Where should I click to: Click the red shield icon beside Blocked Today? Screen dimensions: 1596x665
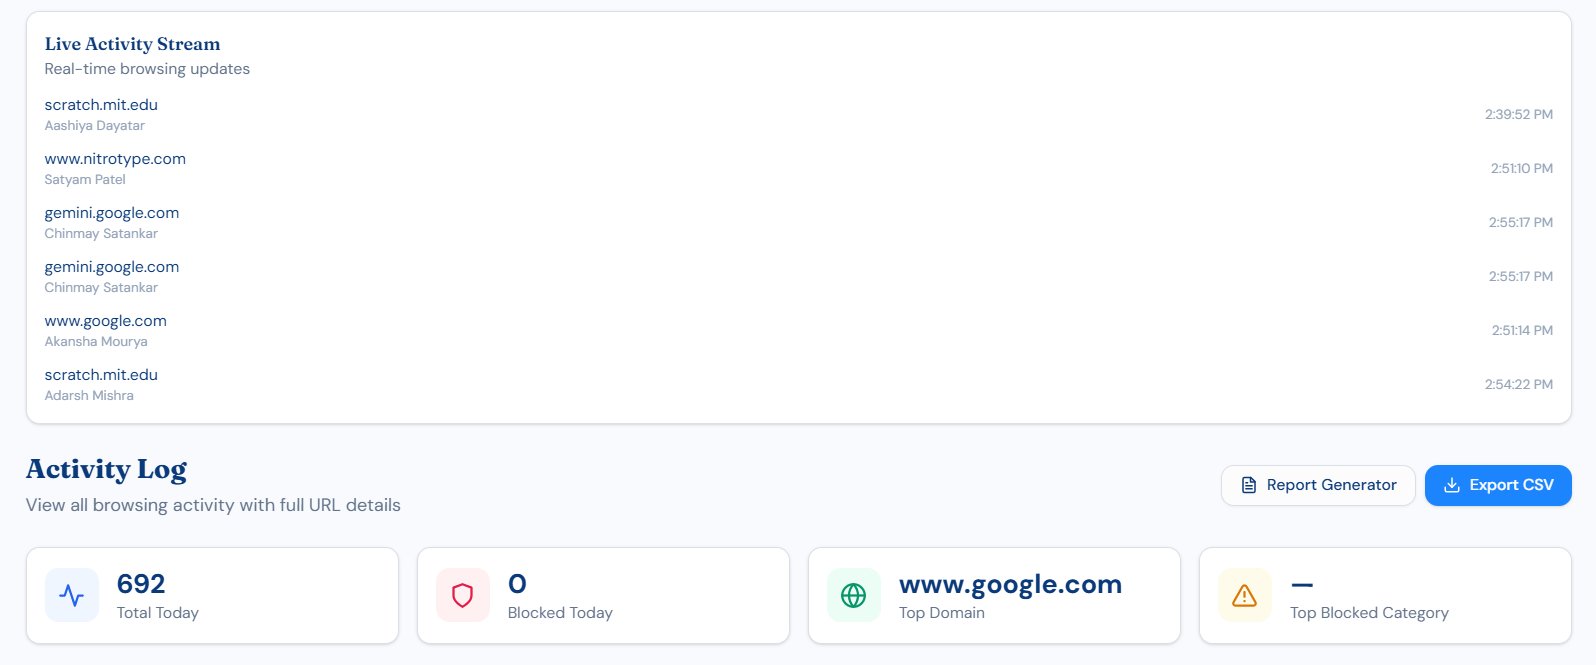click(x=462, y=595)
